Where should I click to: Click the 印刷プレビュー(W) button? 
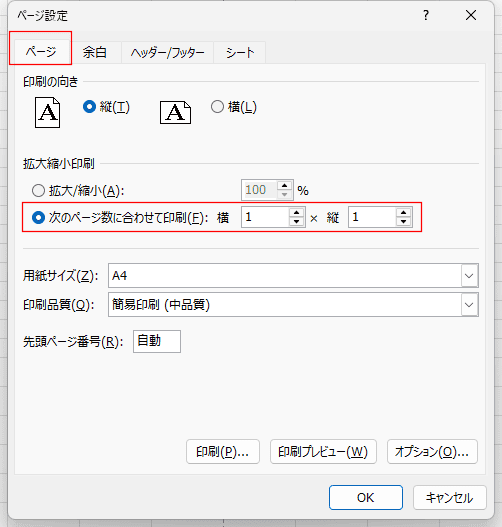[323, 451]
